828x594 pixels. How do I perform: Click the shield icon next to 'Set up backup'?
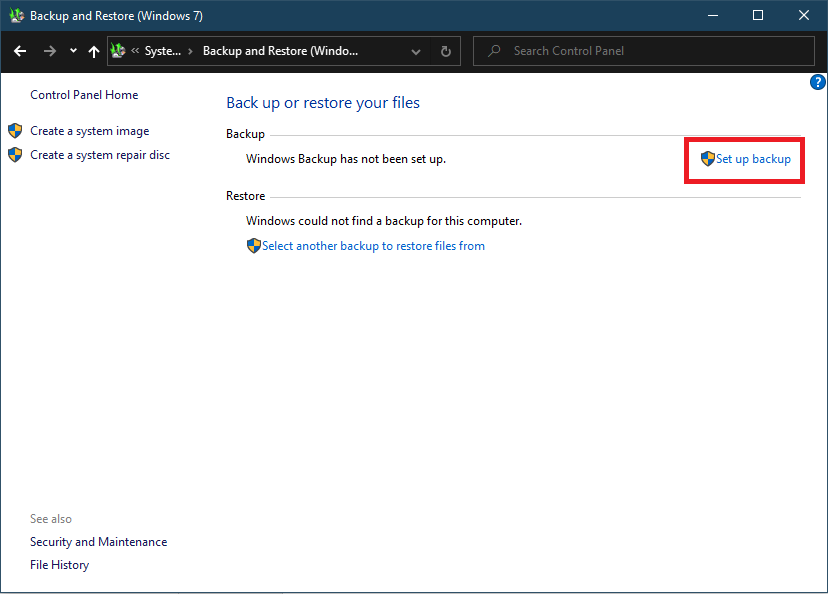pyautogui.click(x=708, y=159)
